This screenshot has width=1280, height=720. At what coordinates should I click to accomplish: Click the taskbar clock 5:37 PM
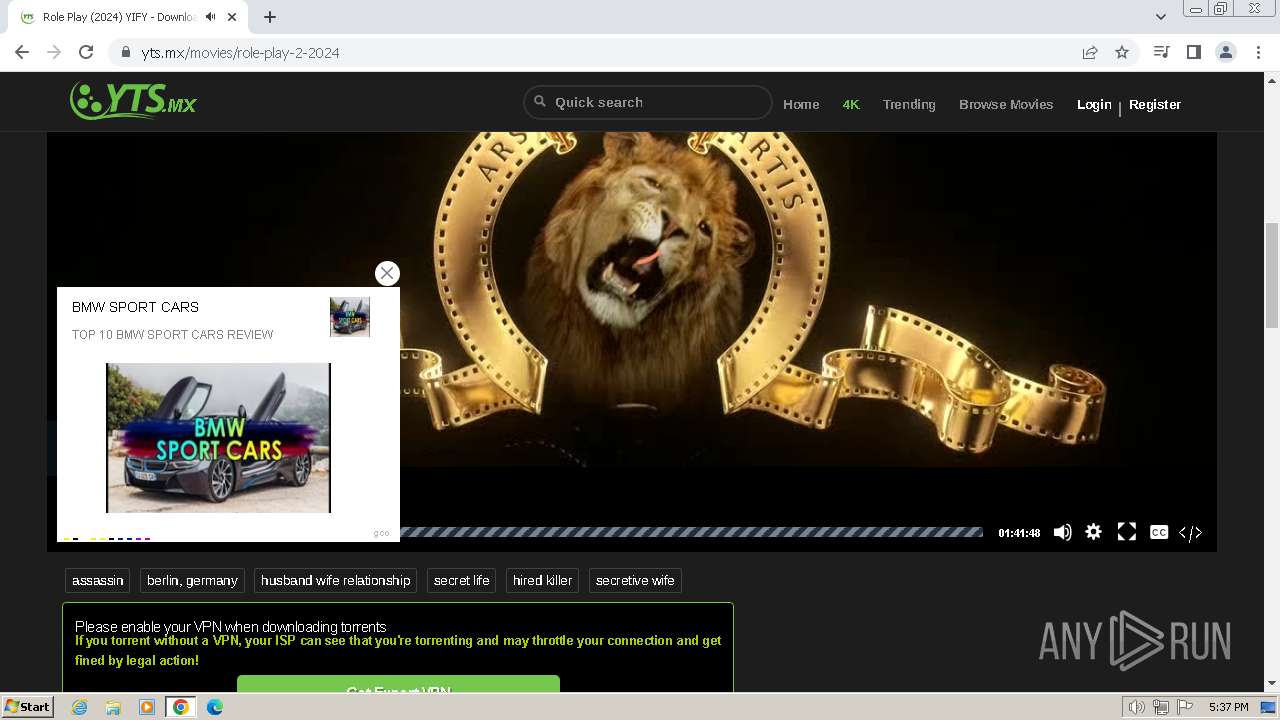[1228, 707]
